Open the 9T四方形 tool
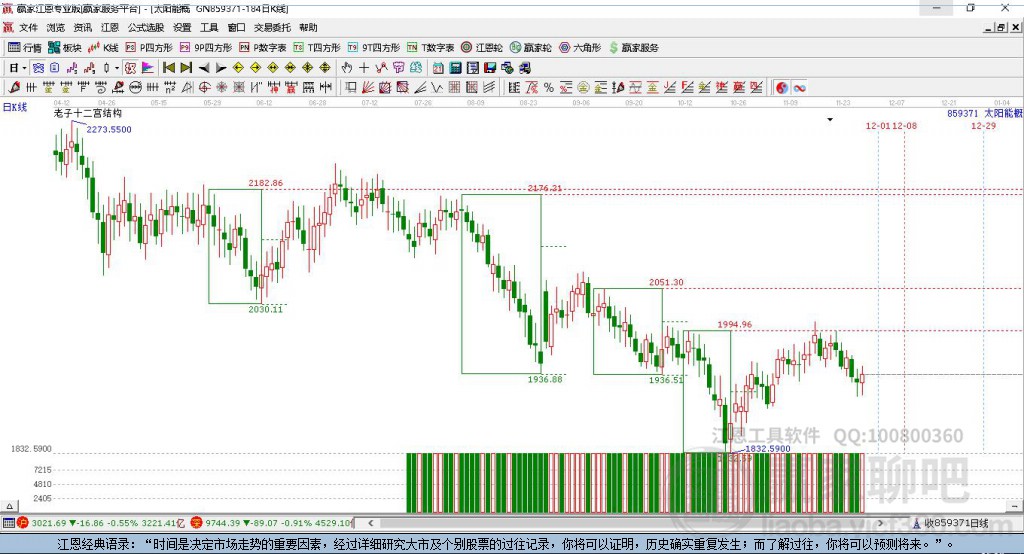Screen dimensions: 1024x554 pos(374,48)
